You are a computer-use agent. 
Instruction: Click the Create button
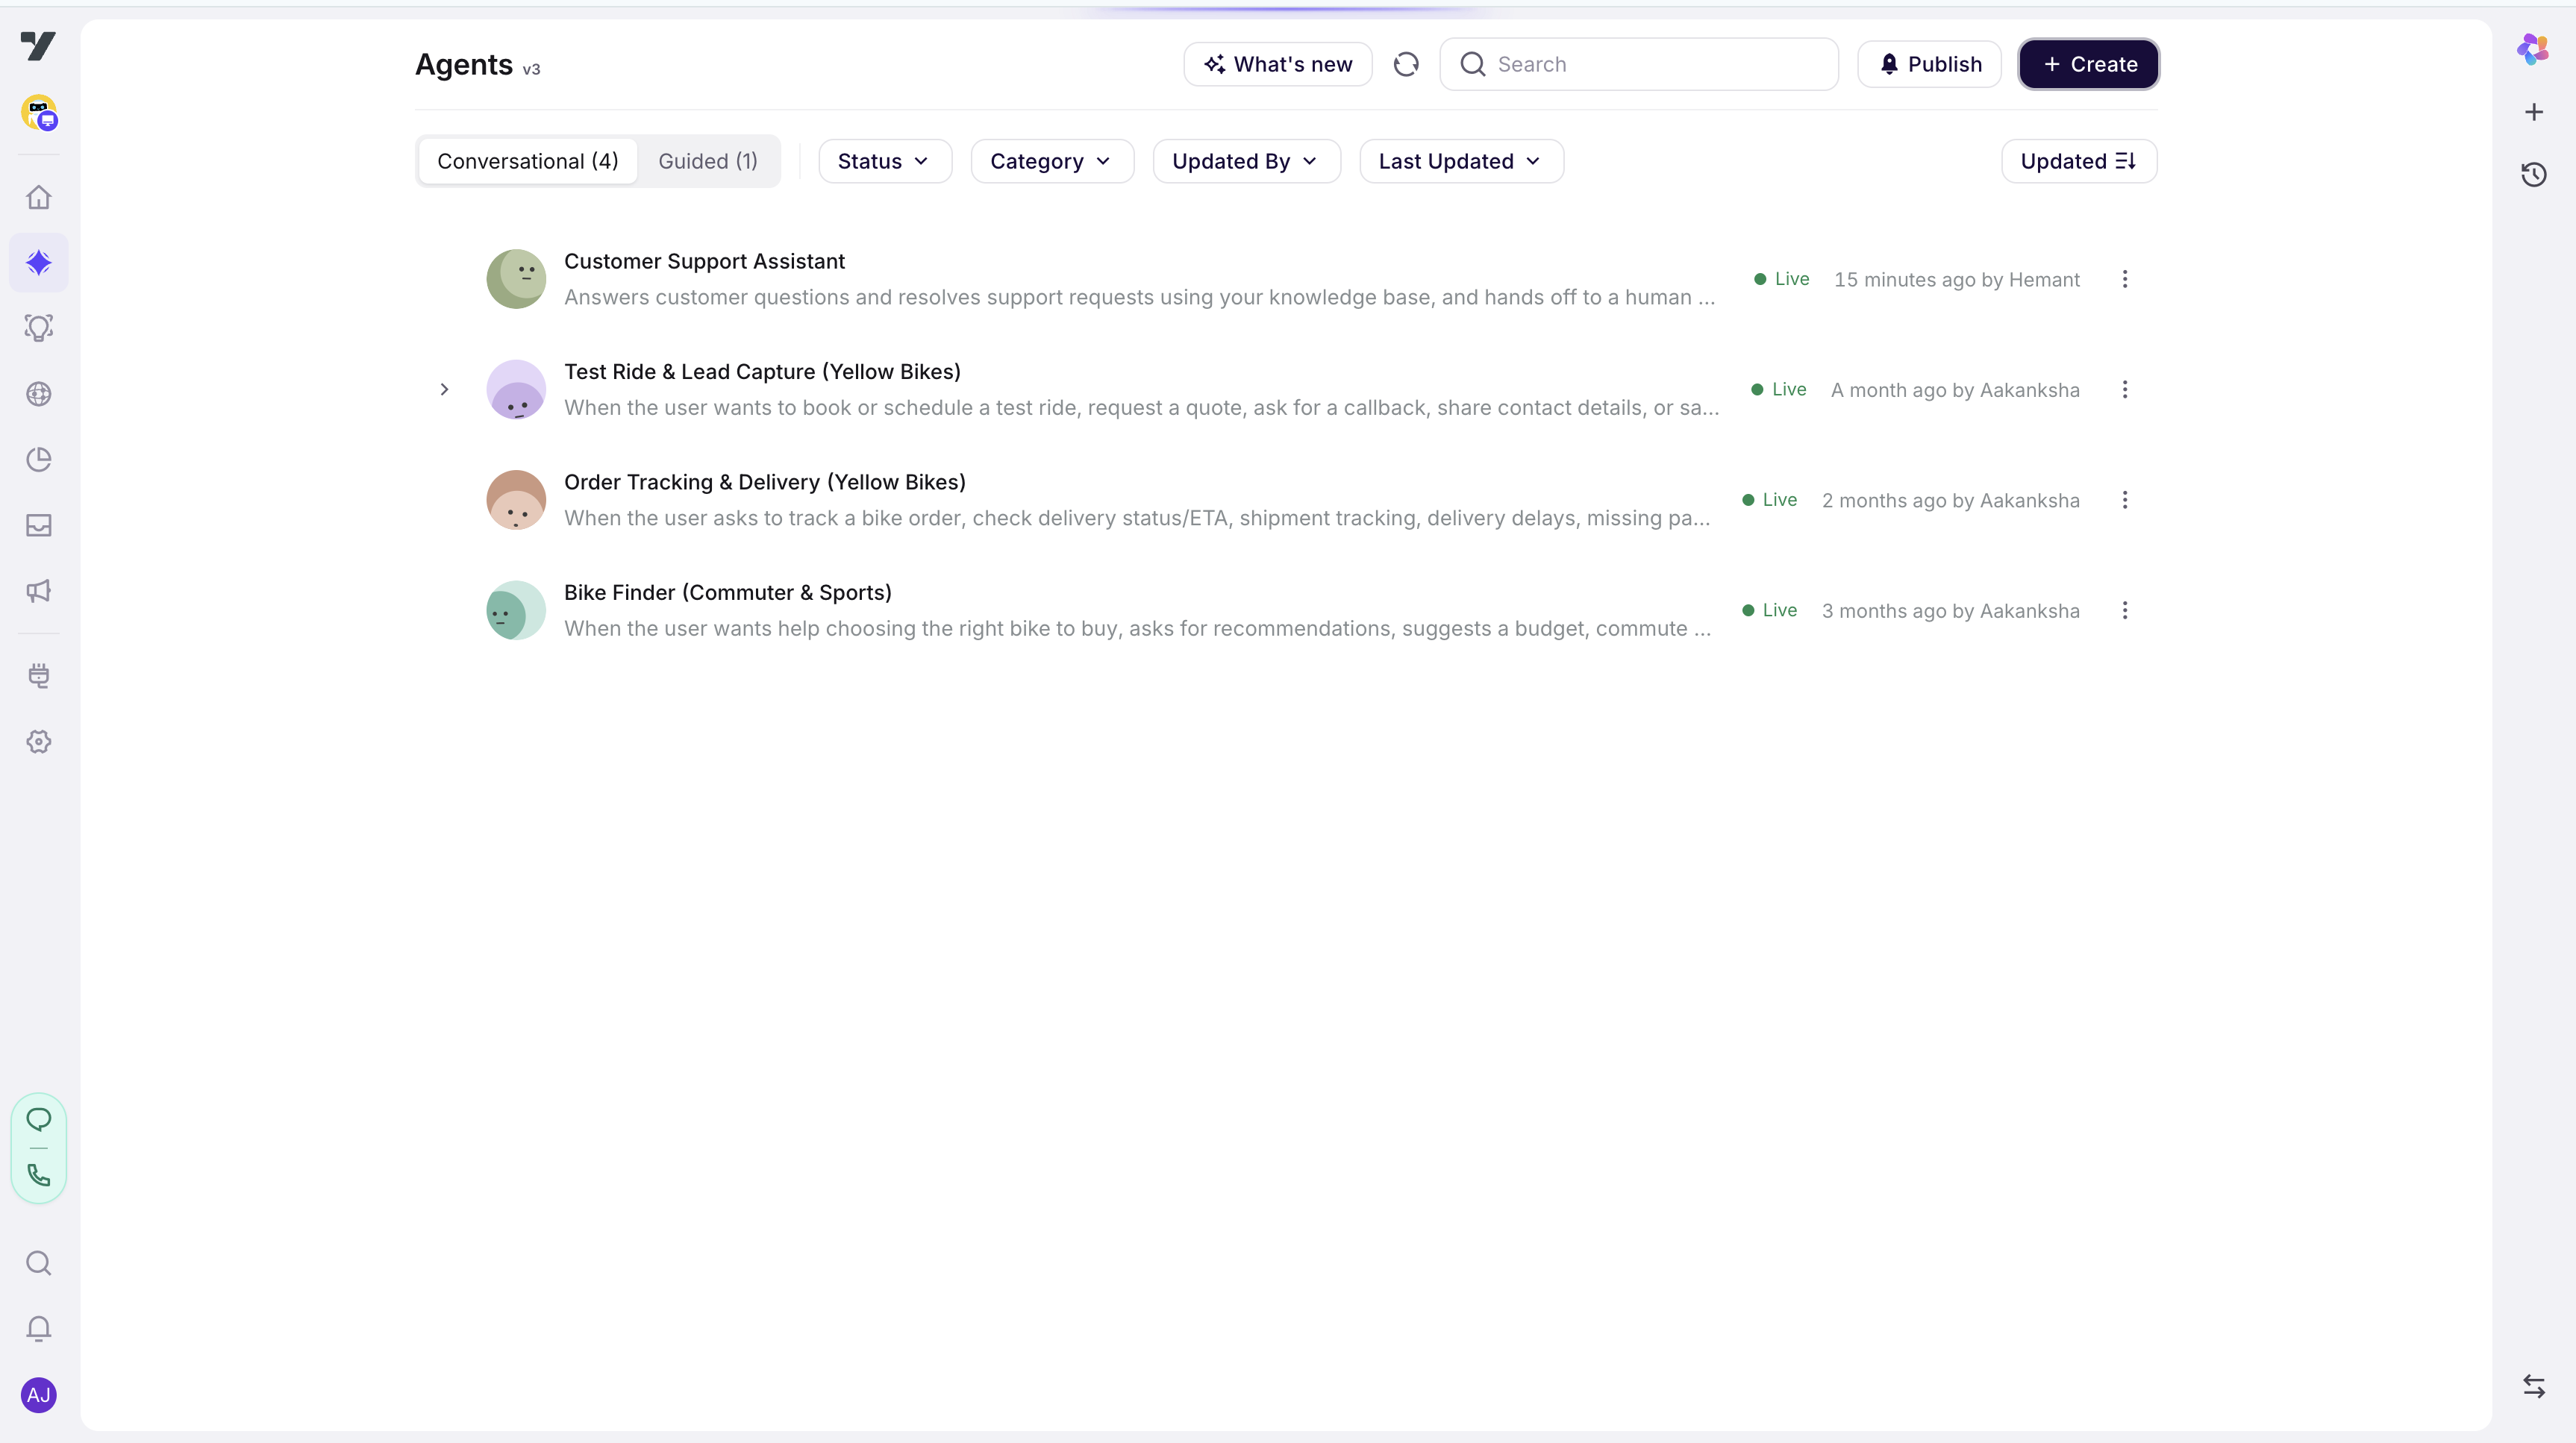(2088, 64)
